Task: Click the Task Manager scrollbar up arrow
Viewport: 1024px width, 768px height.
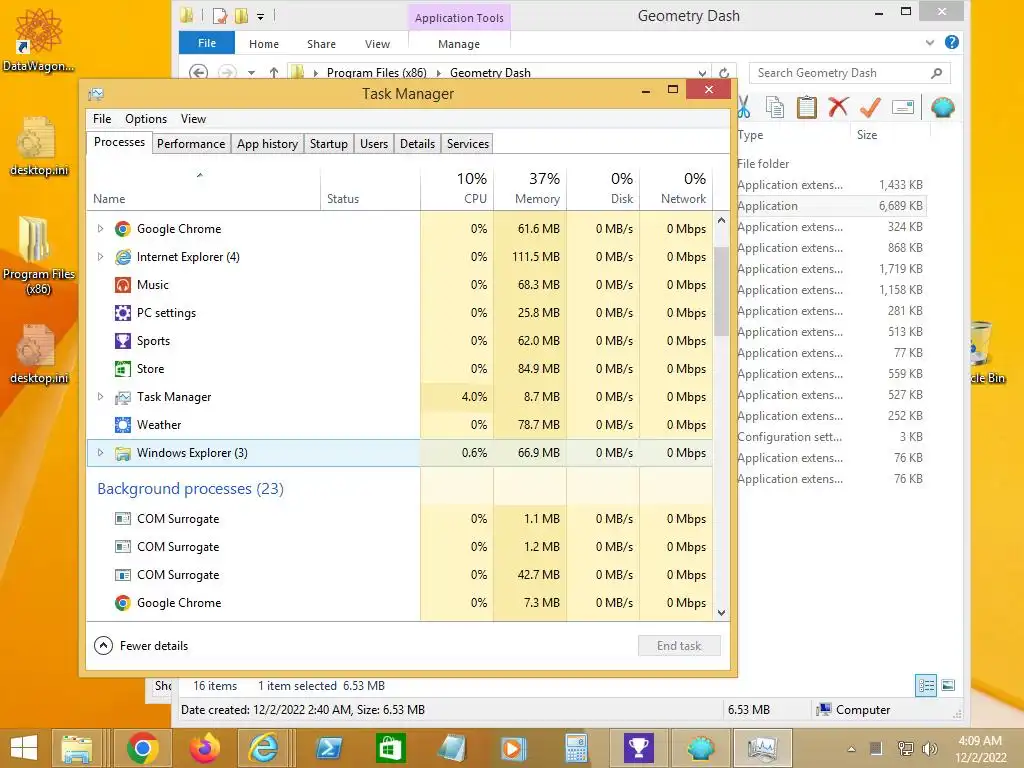Action: click(721, 220)
